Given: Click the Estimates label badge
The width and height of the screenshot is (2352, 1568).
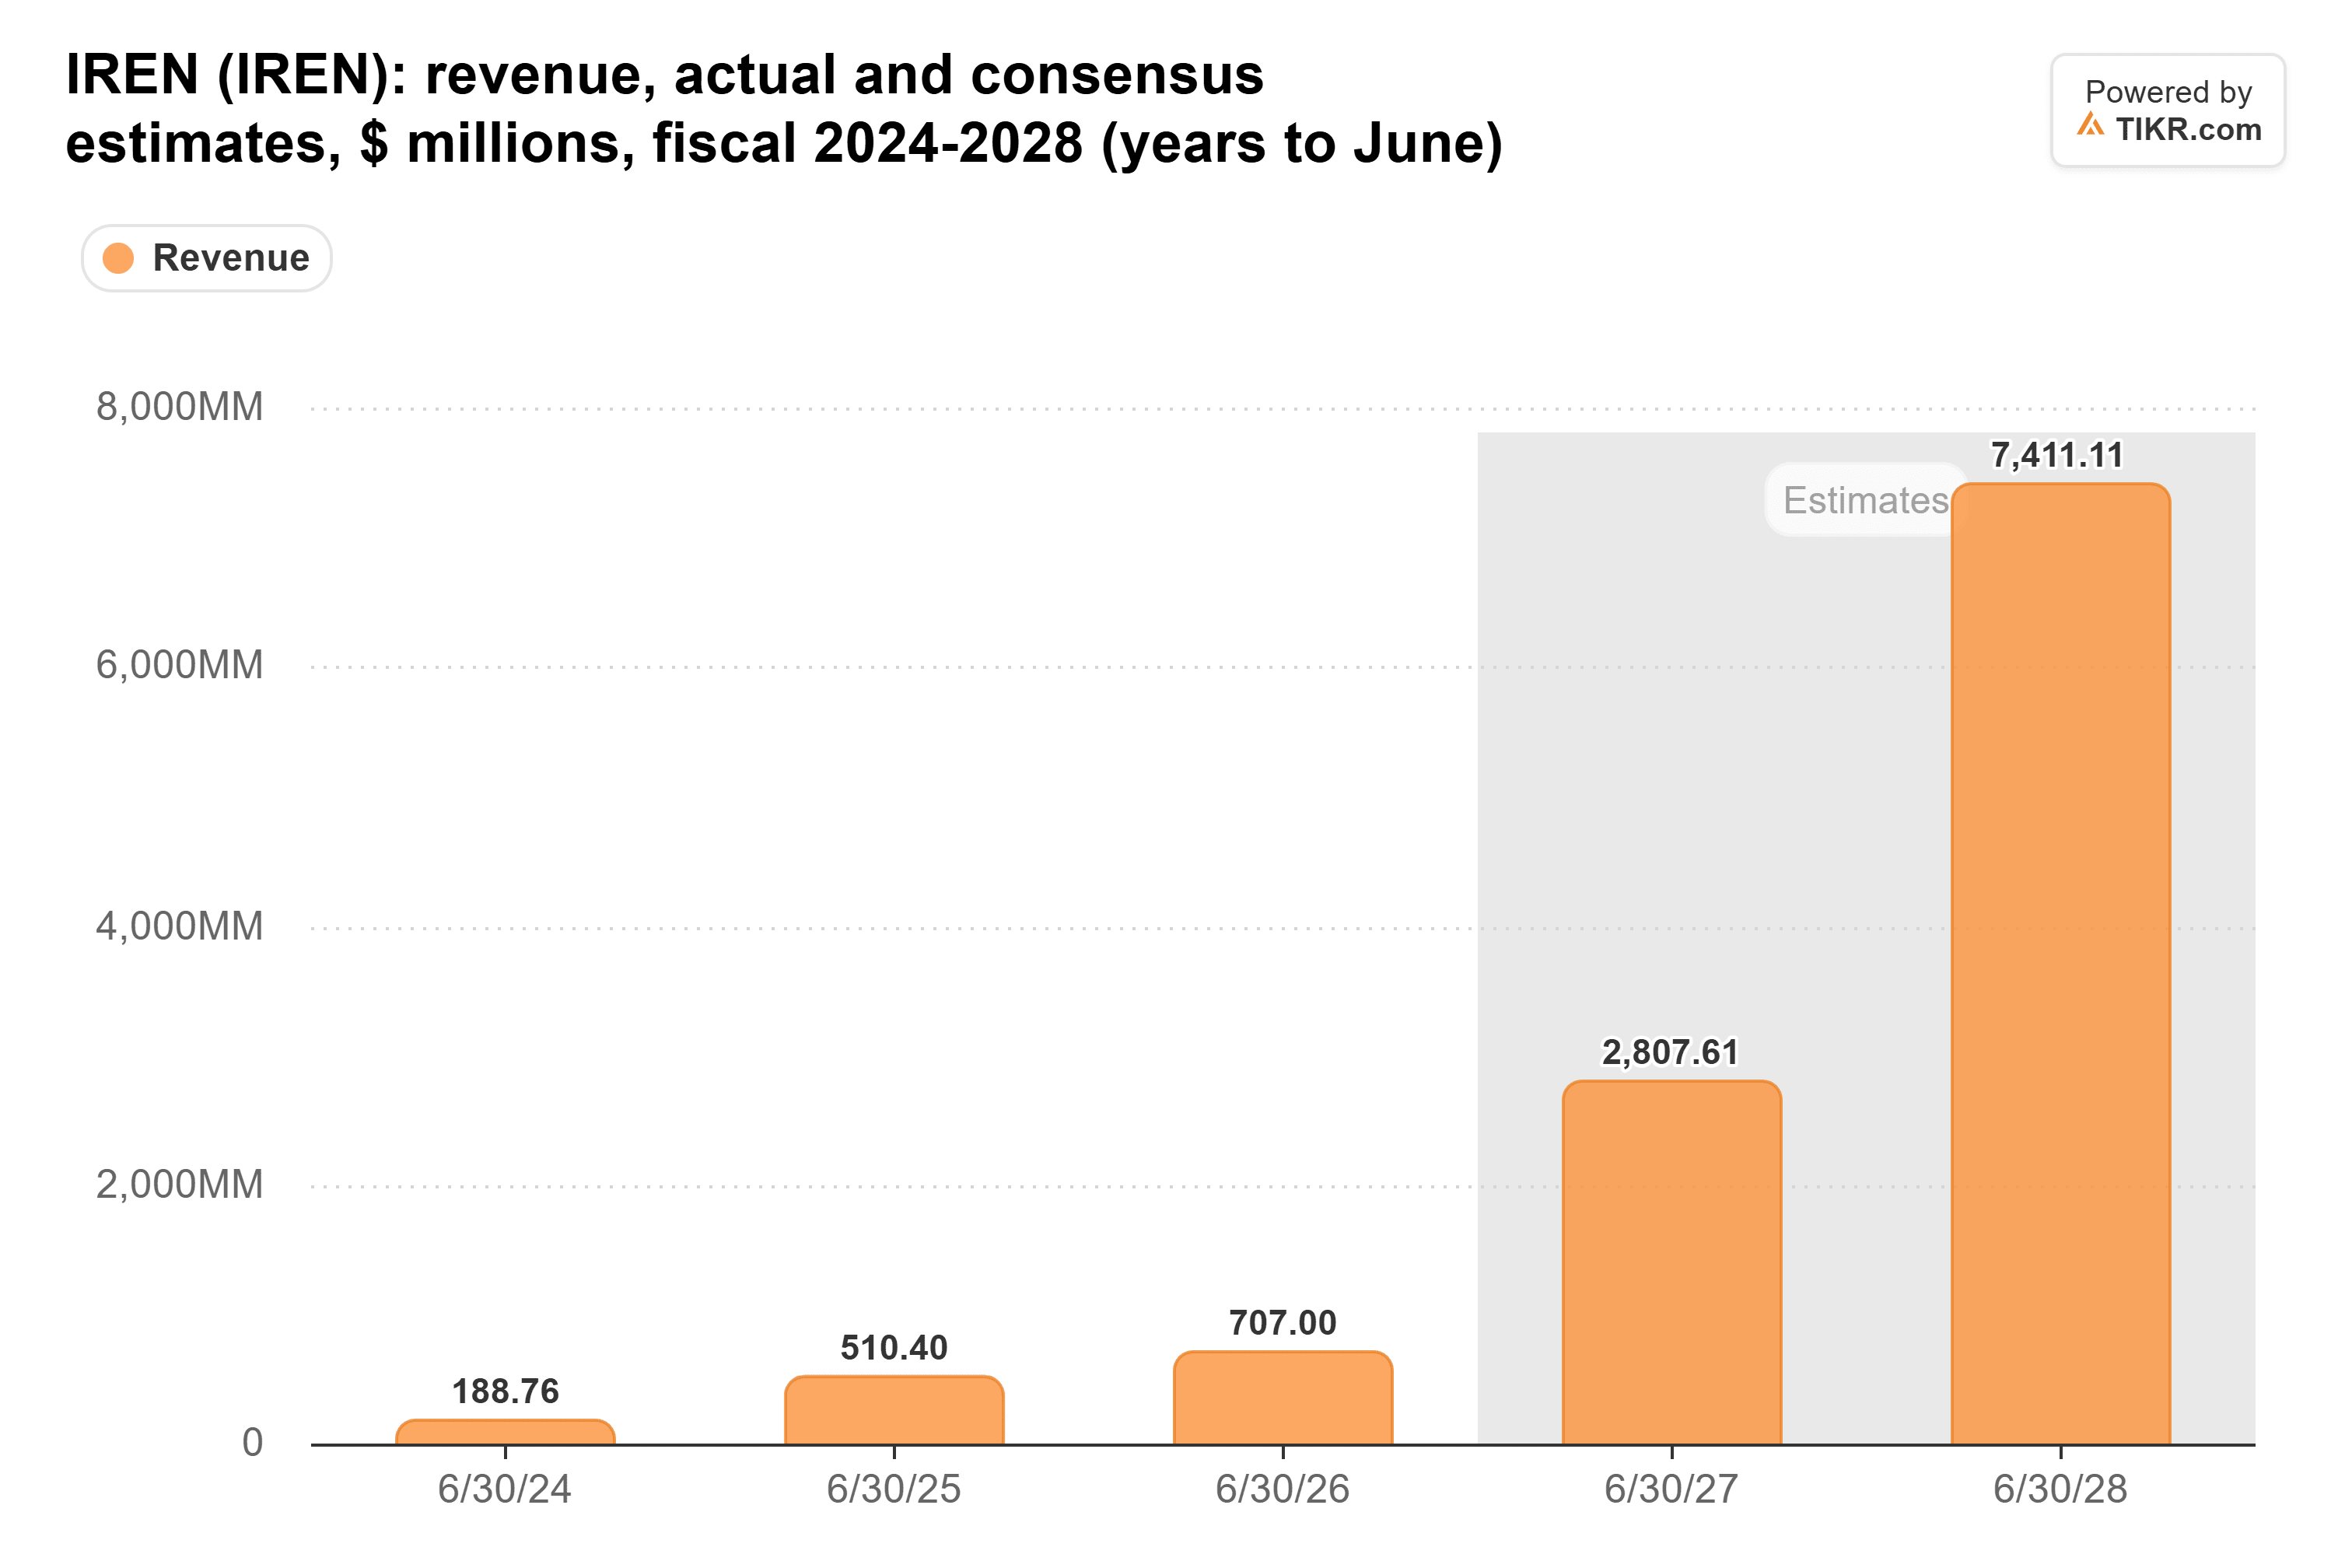Looking at the screenshot, I should point(1864,500).
